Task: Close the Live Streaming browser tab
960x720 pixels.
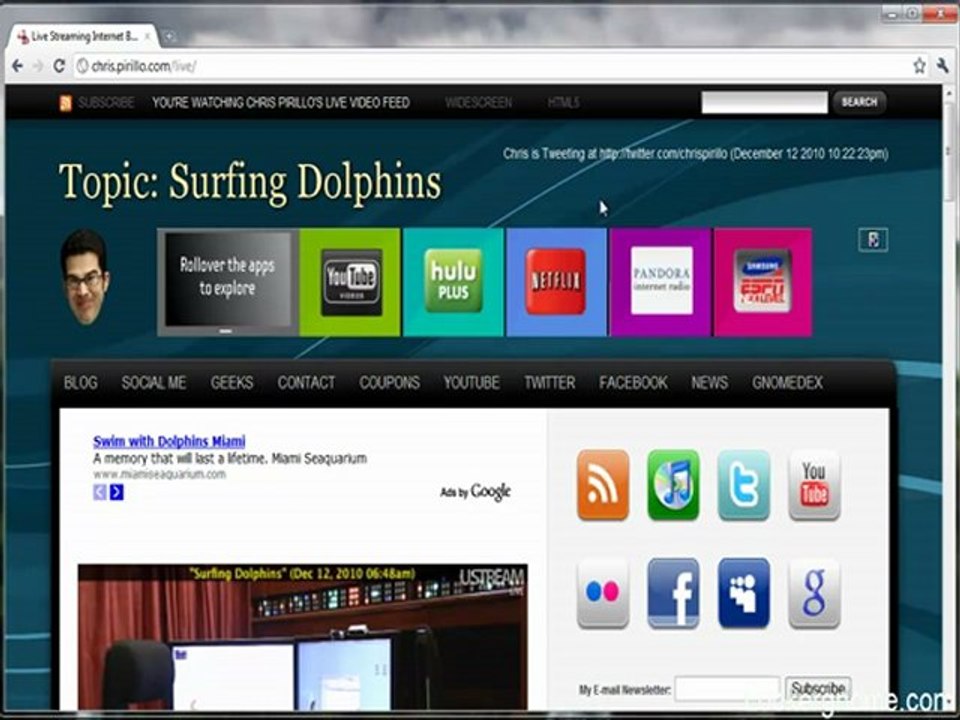Action: 148,37
